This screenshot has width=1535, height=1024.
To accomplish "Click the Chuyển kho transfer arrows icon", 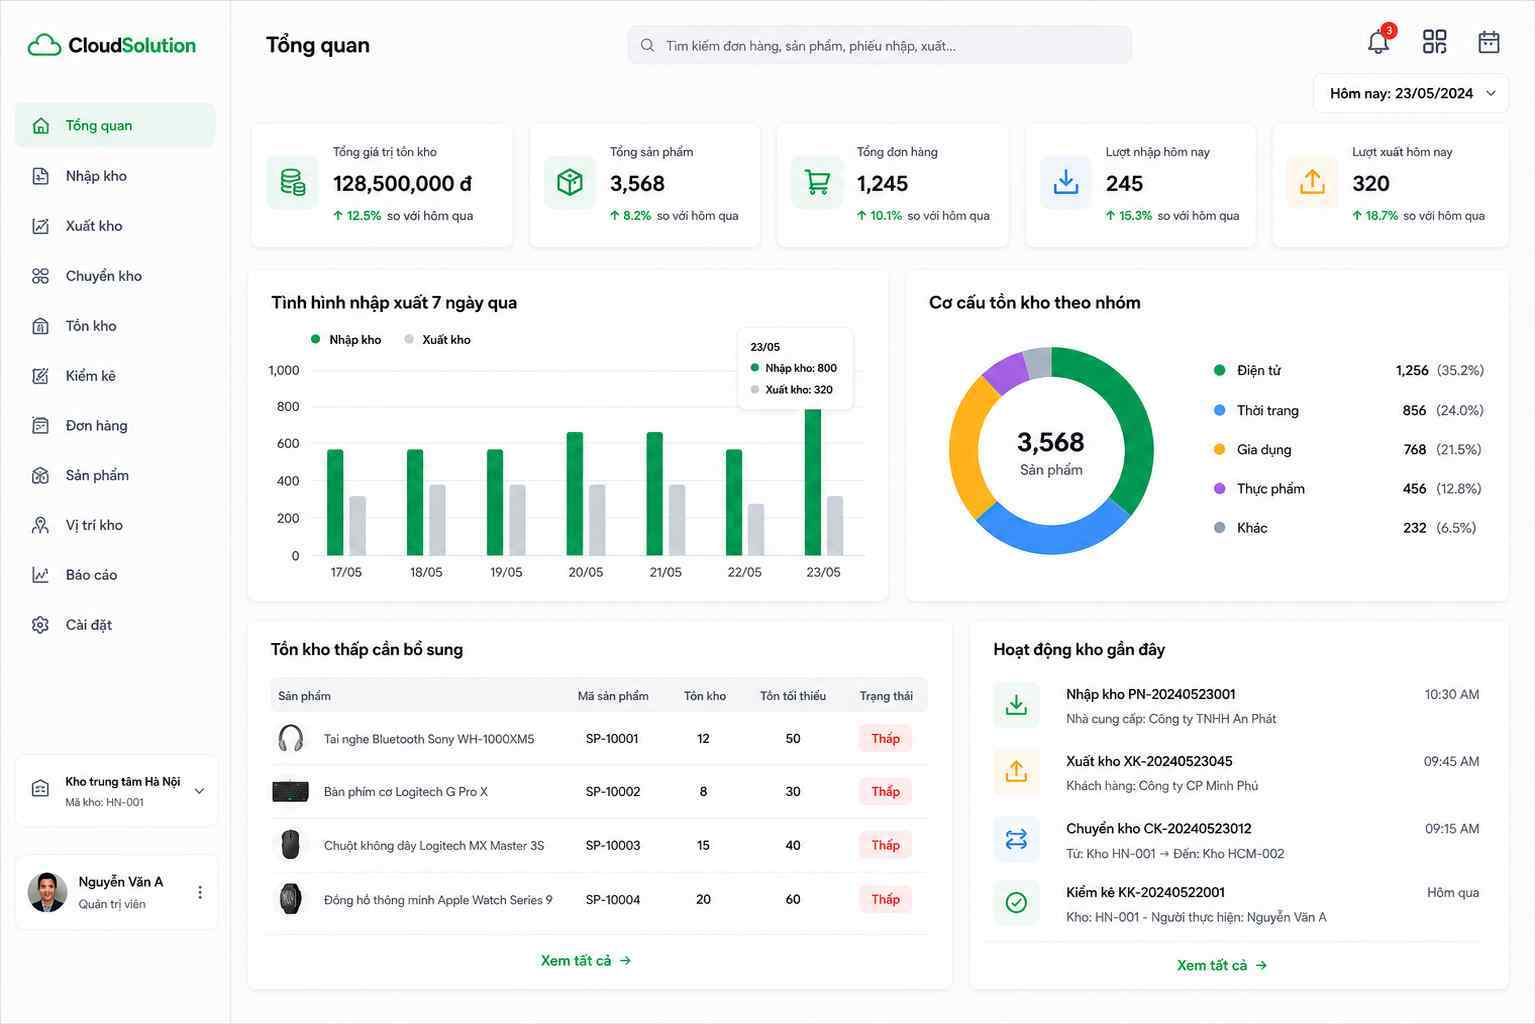I will [x=1016, y=839].
